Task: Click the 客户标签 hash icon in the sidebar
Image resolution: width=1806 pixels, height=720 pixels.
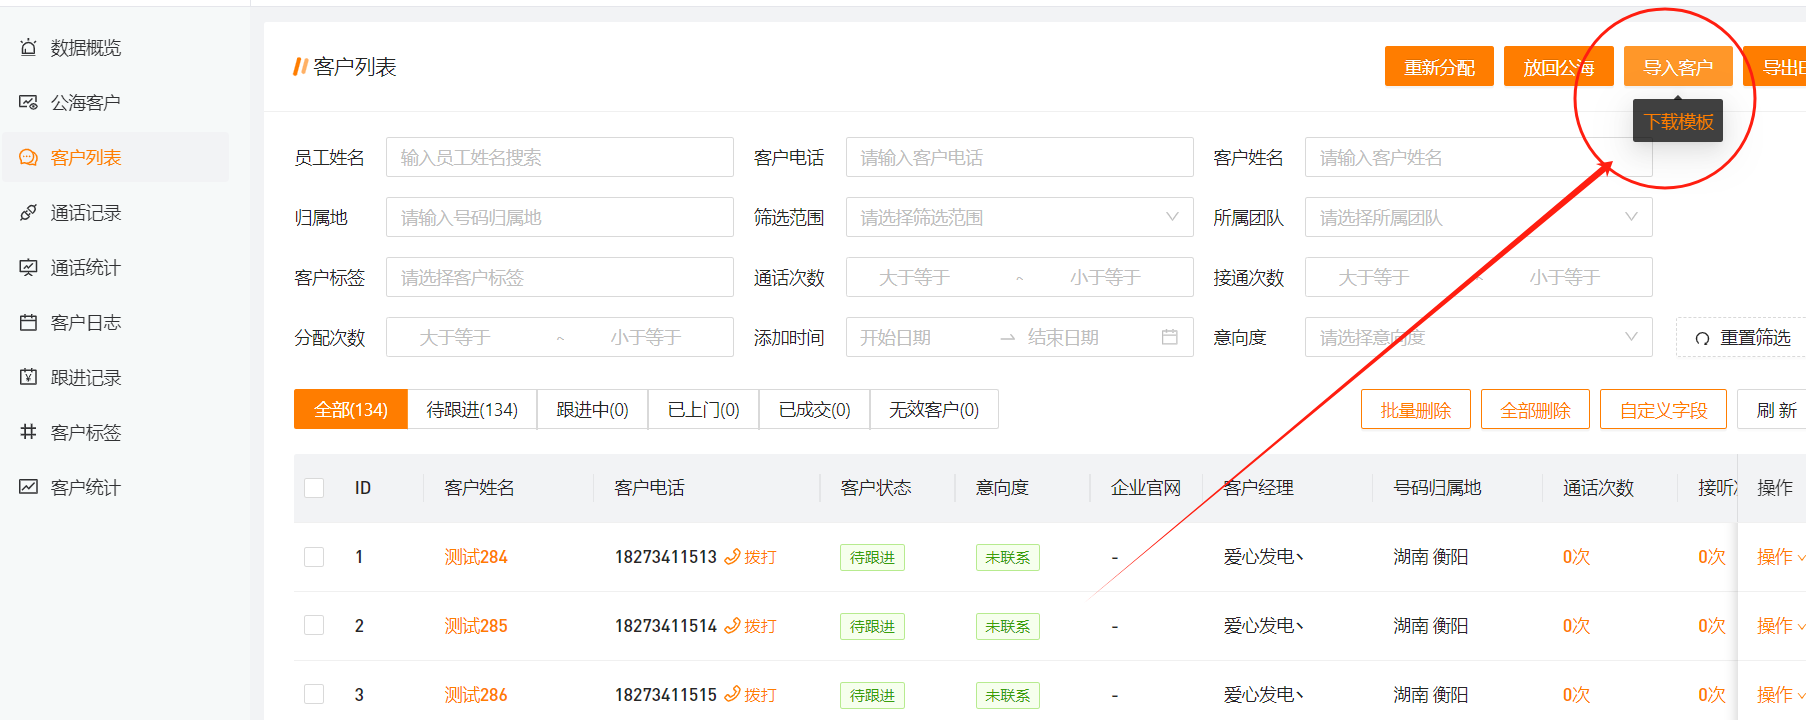Action: point(28,432)
